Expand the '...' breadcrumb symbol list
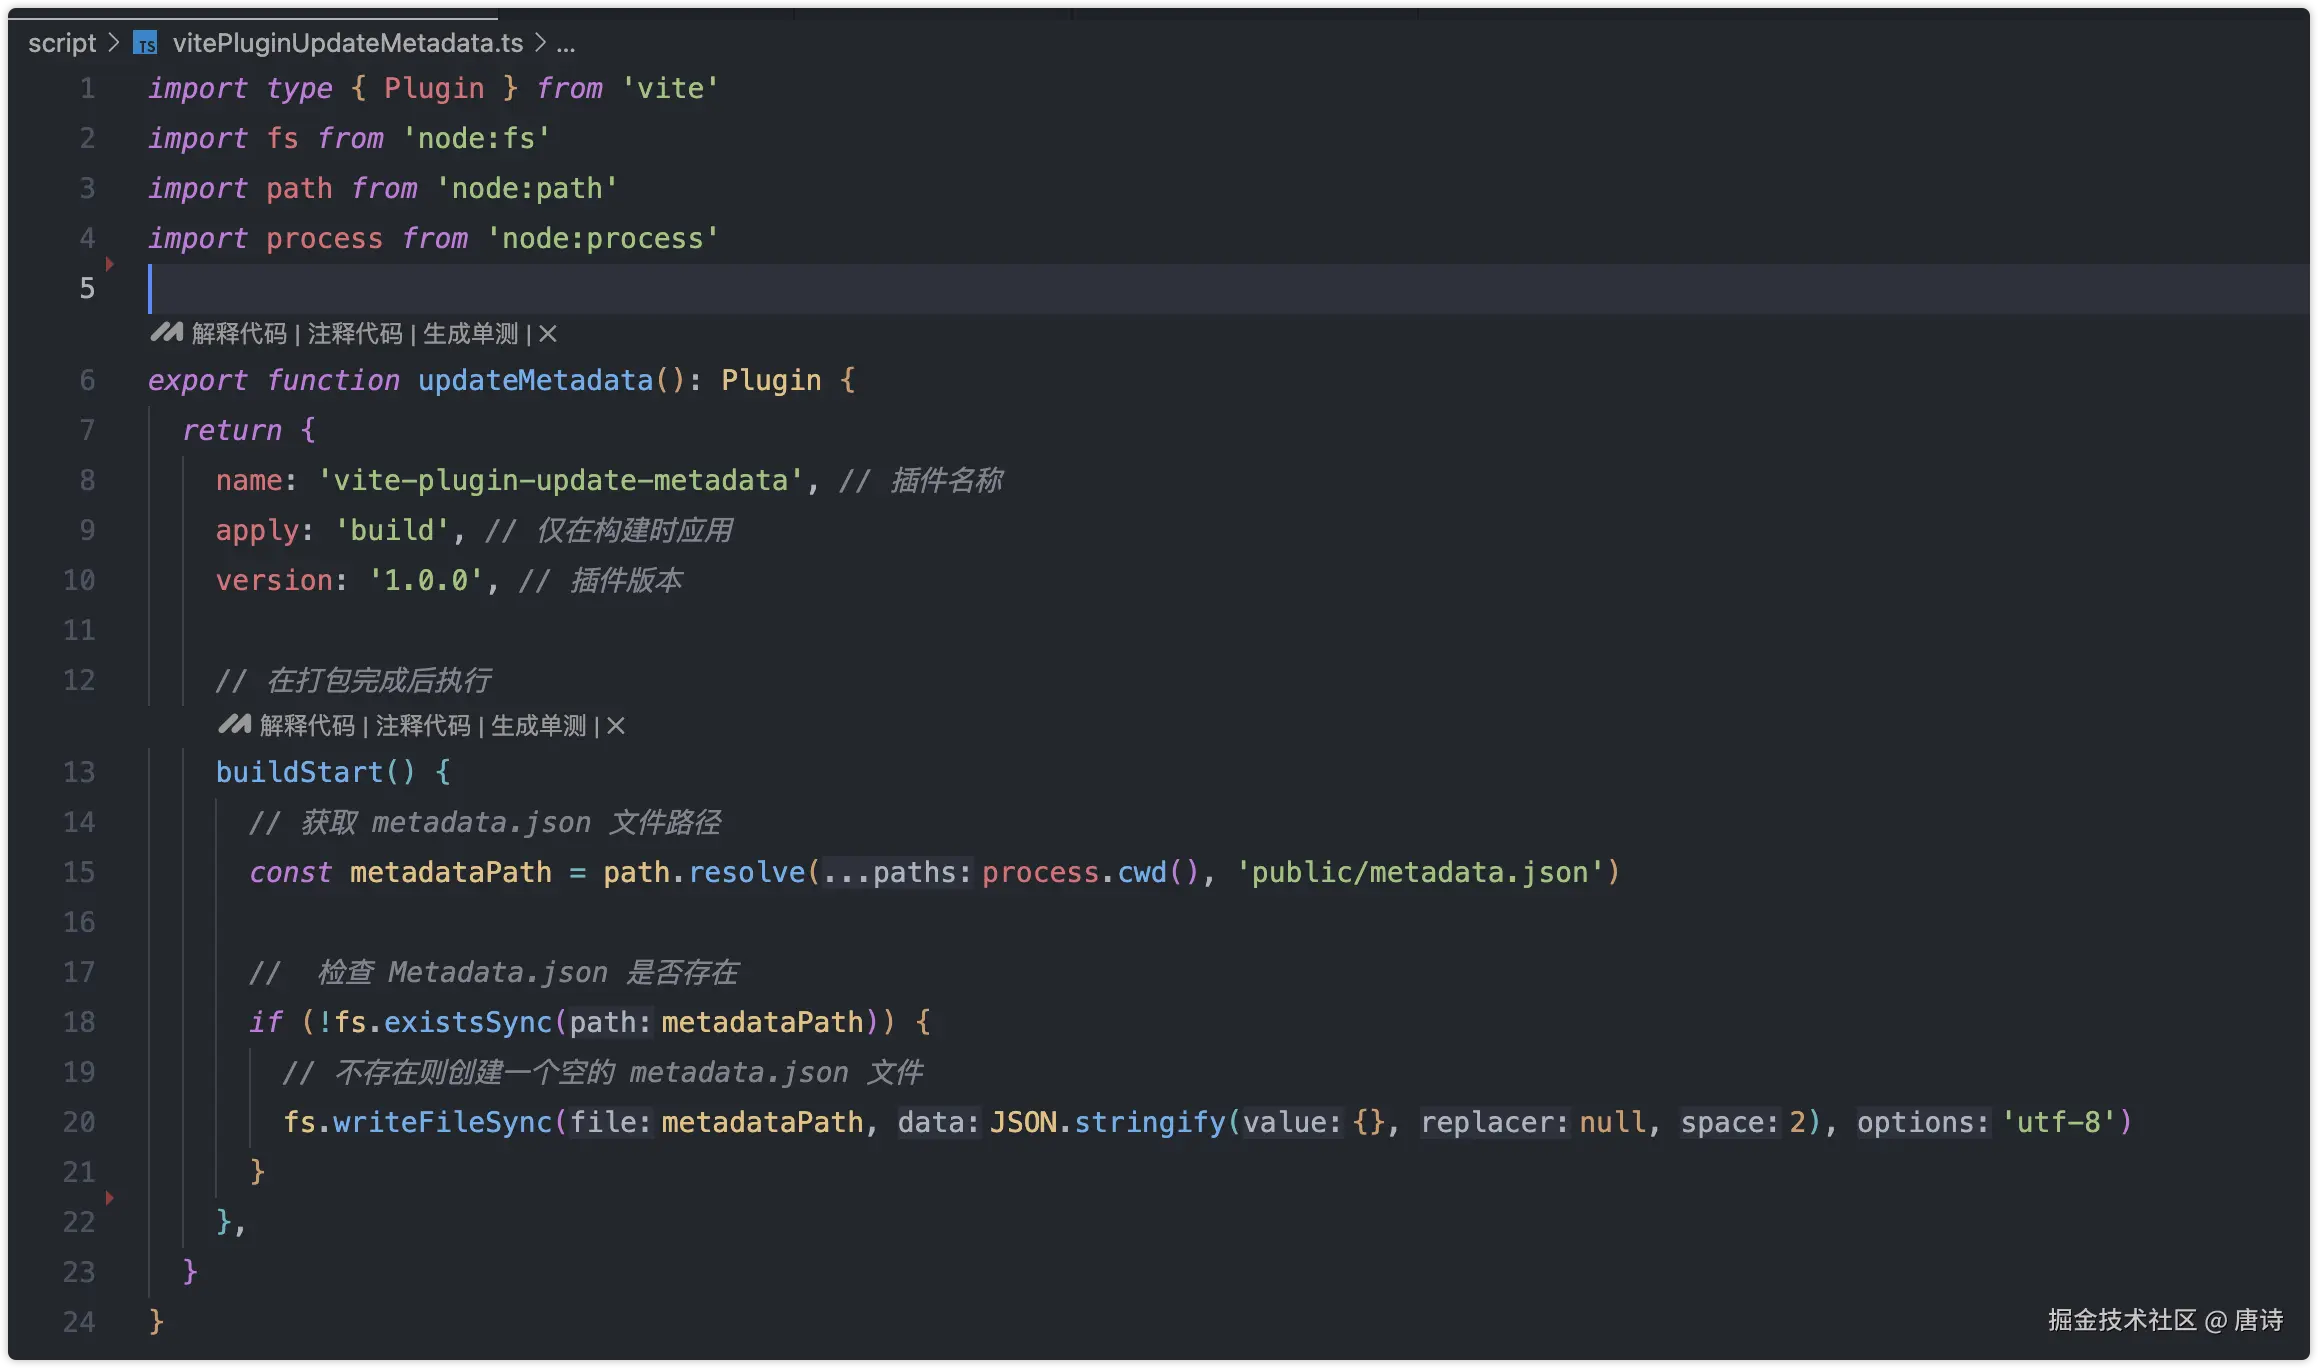The width and height of the screenshot is (2318, 1368). pyautogui.click(x=566, y=44)
